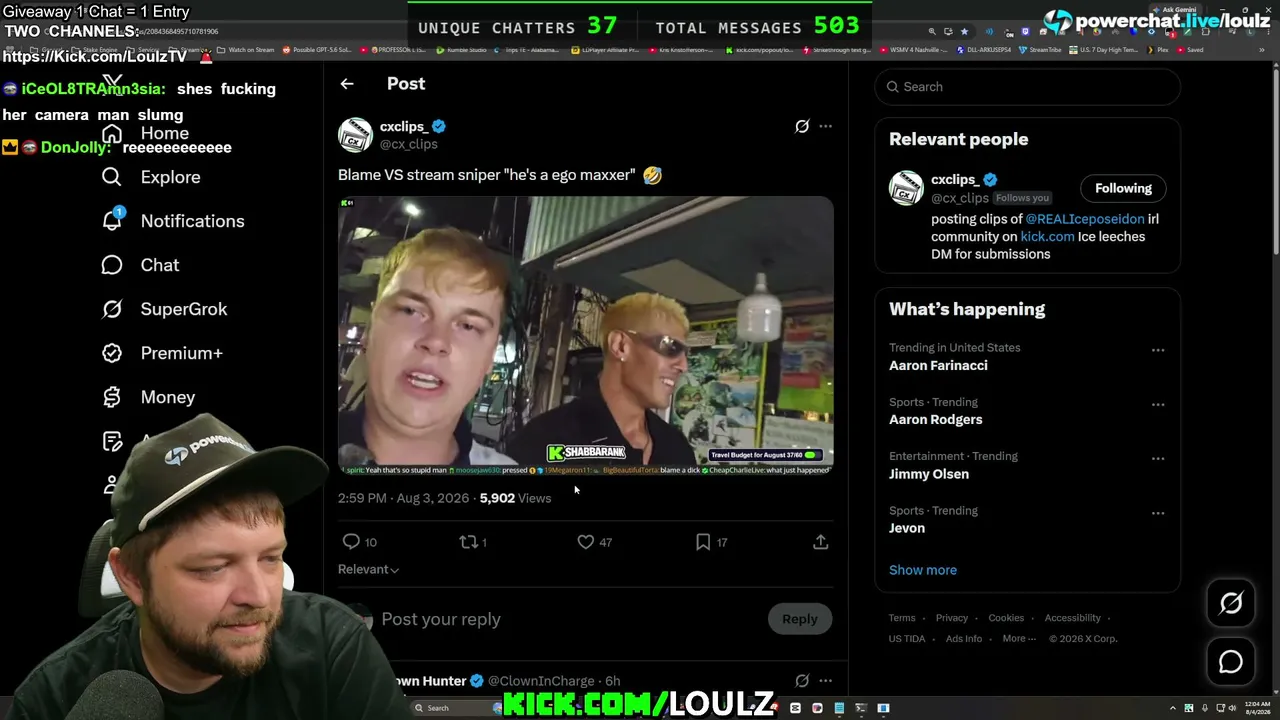1280x720 pixels.
Task: Select Premium+ in the navigation menu
Action: click(x=182, y=353)
